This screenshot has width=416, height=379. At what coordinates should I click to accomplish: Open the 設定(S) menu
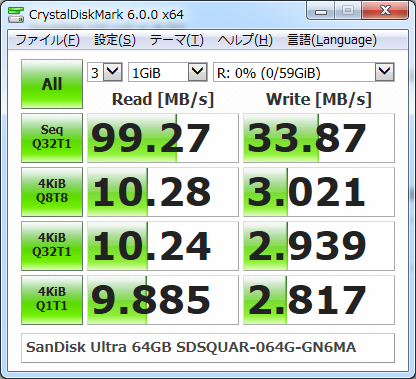[115, 40]
